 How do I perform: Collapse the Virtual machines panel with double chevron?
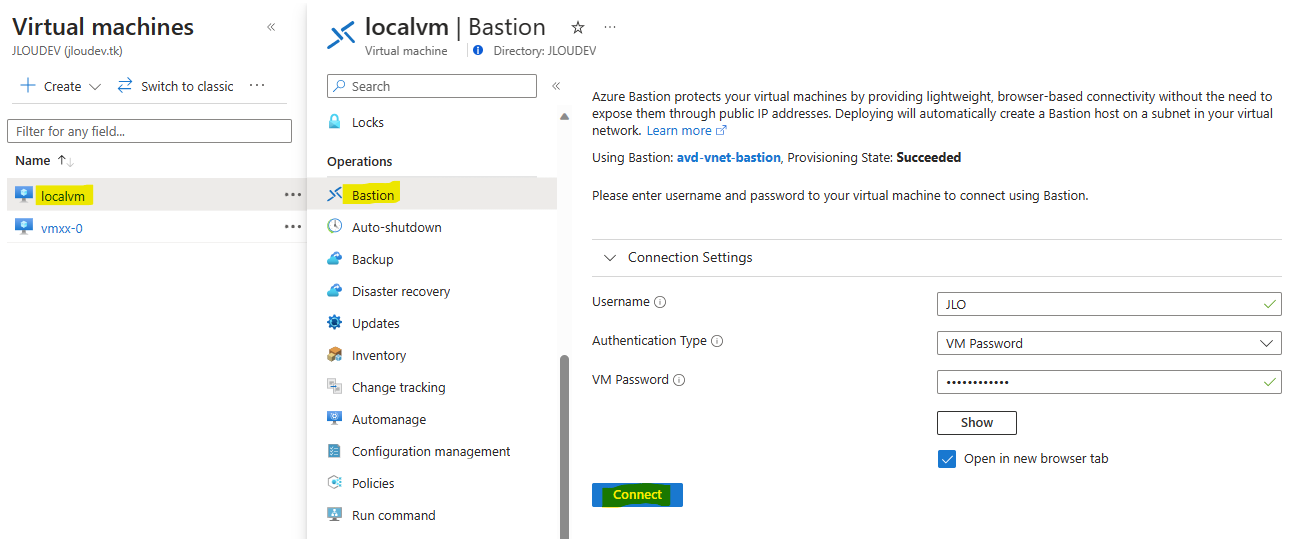pyautogui.click(x=271, y=27)
